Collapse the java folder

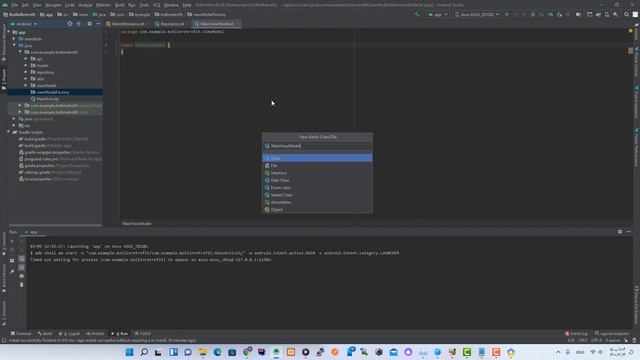(14, 45)
